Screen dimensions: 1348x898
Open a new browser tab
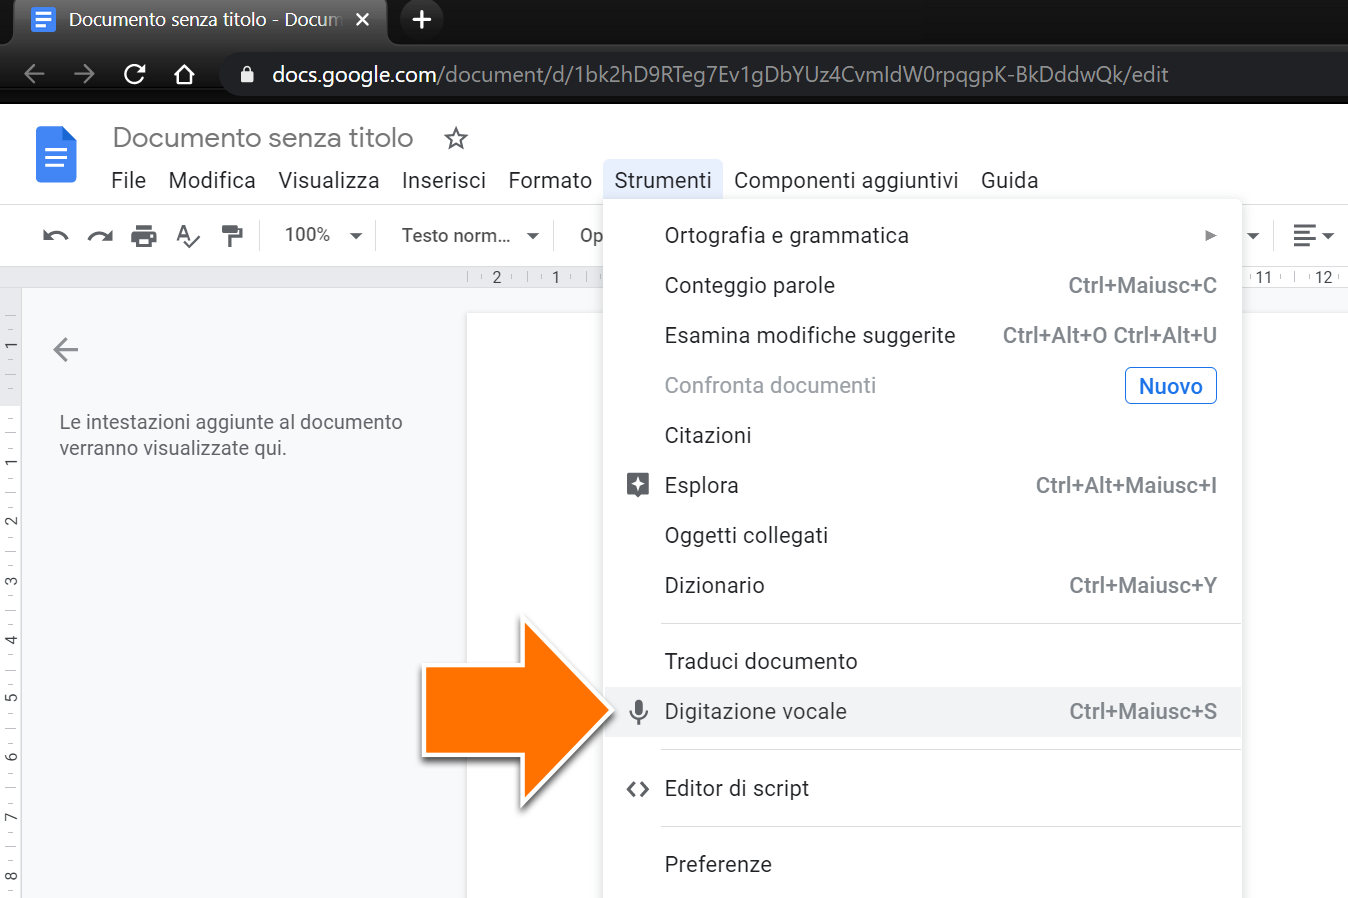coord(422,19)
